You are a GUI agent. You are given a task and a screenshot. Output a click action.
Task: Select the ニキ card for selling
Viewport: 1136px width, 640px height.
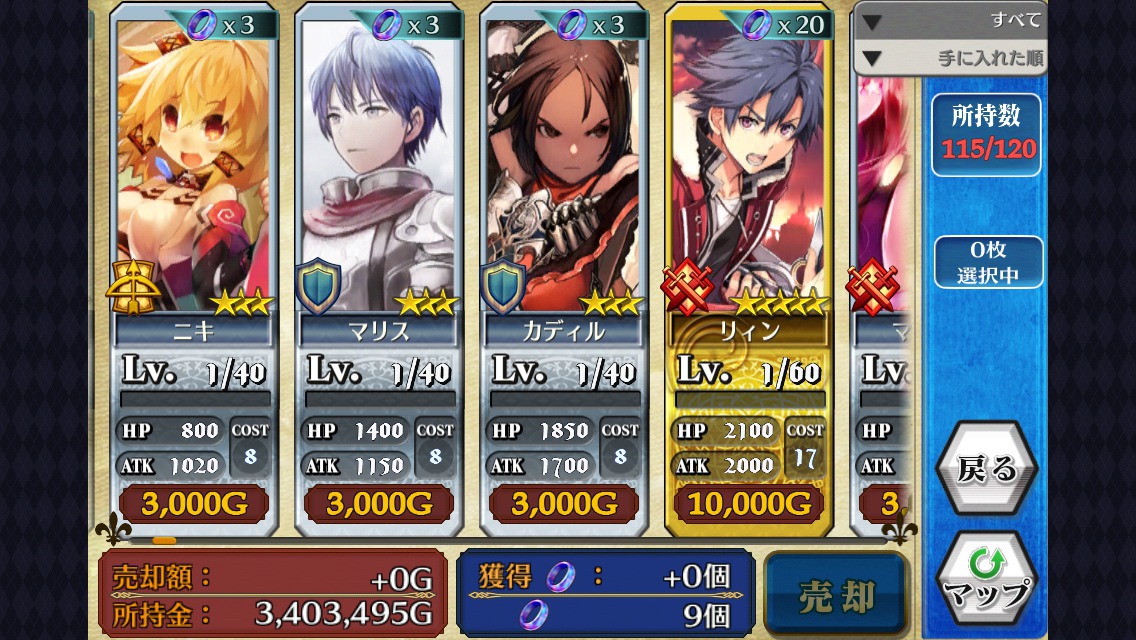point(195,269)
